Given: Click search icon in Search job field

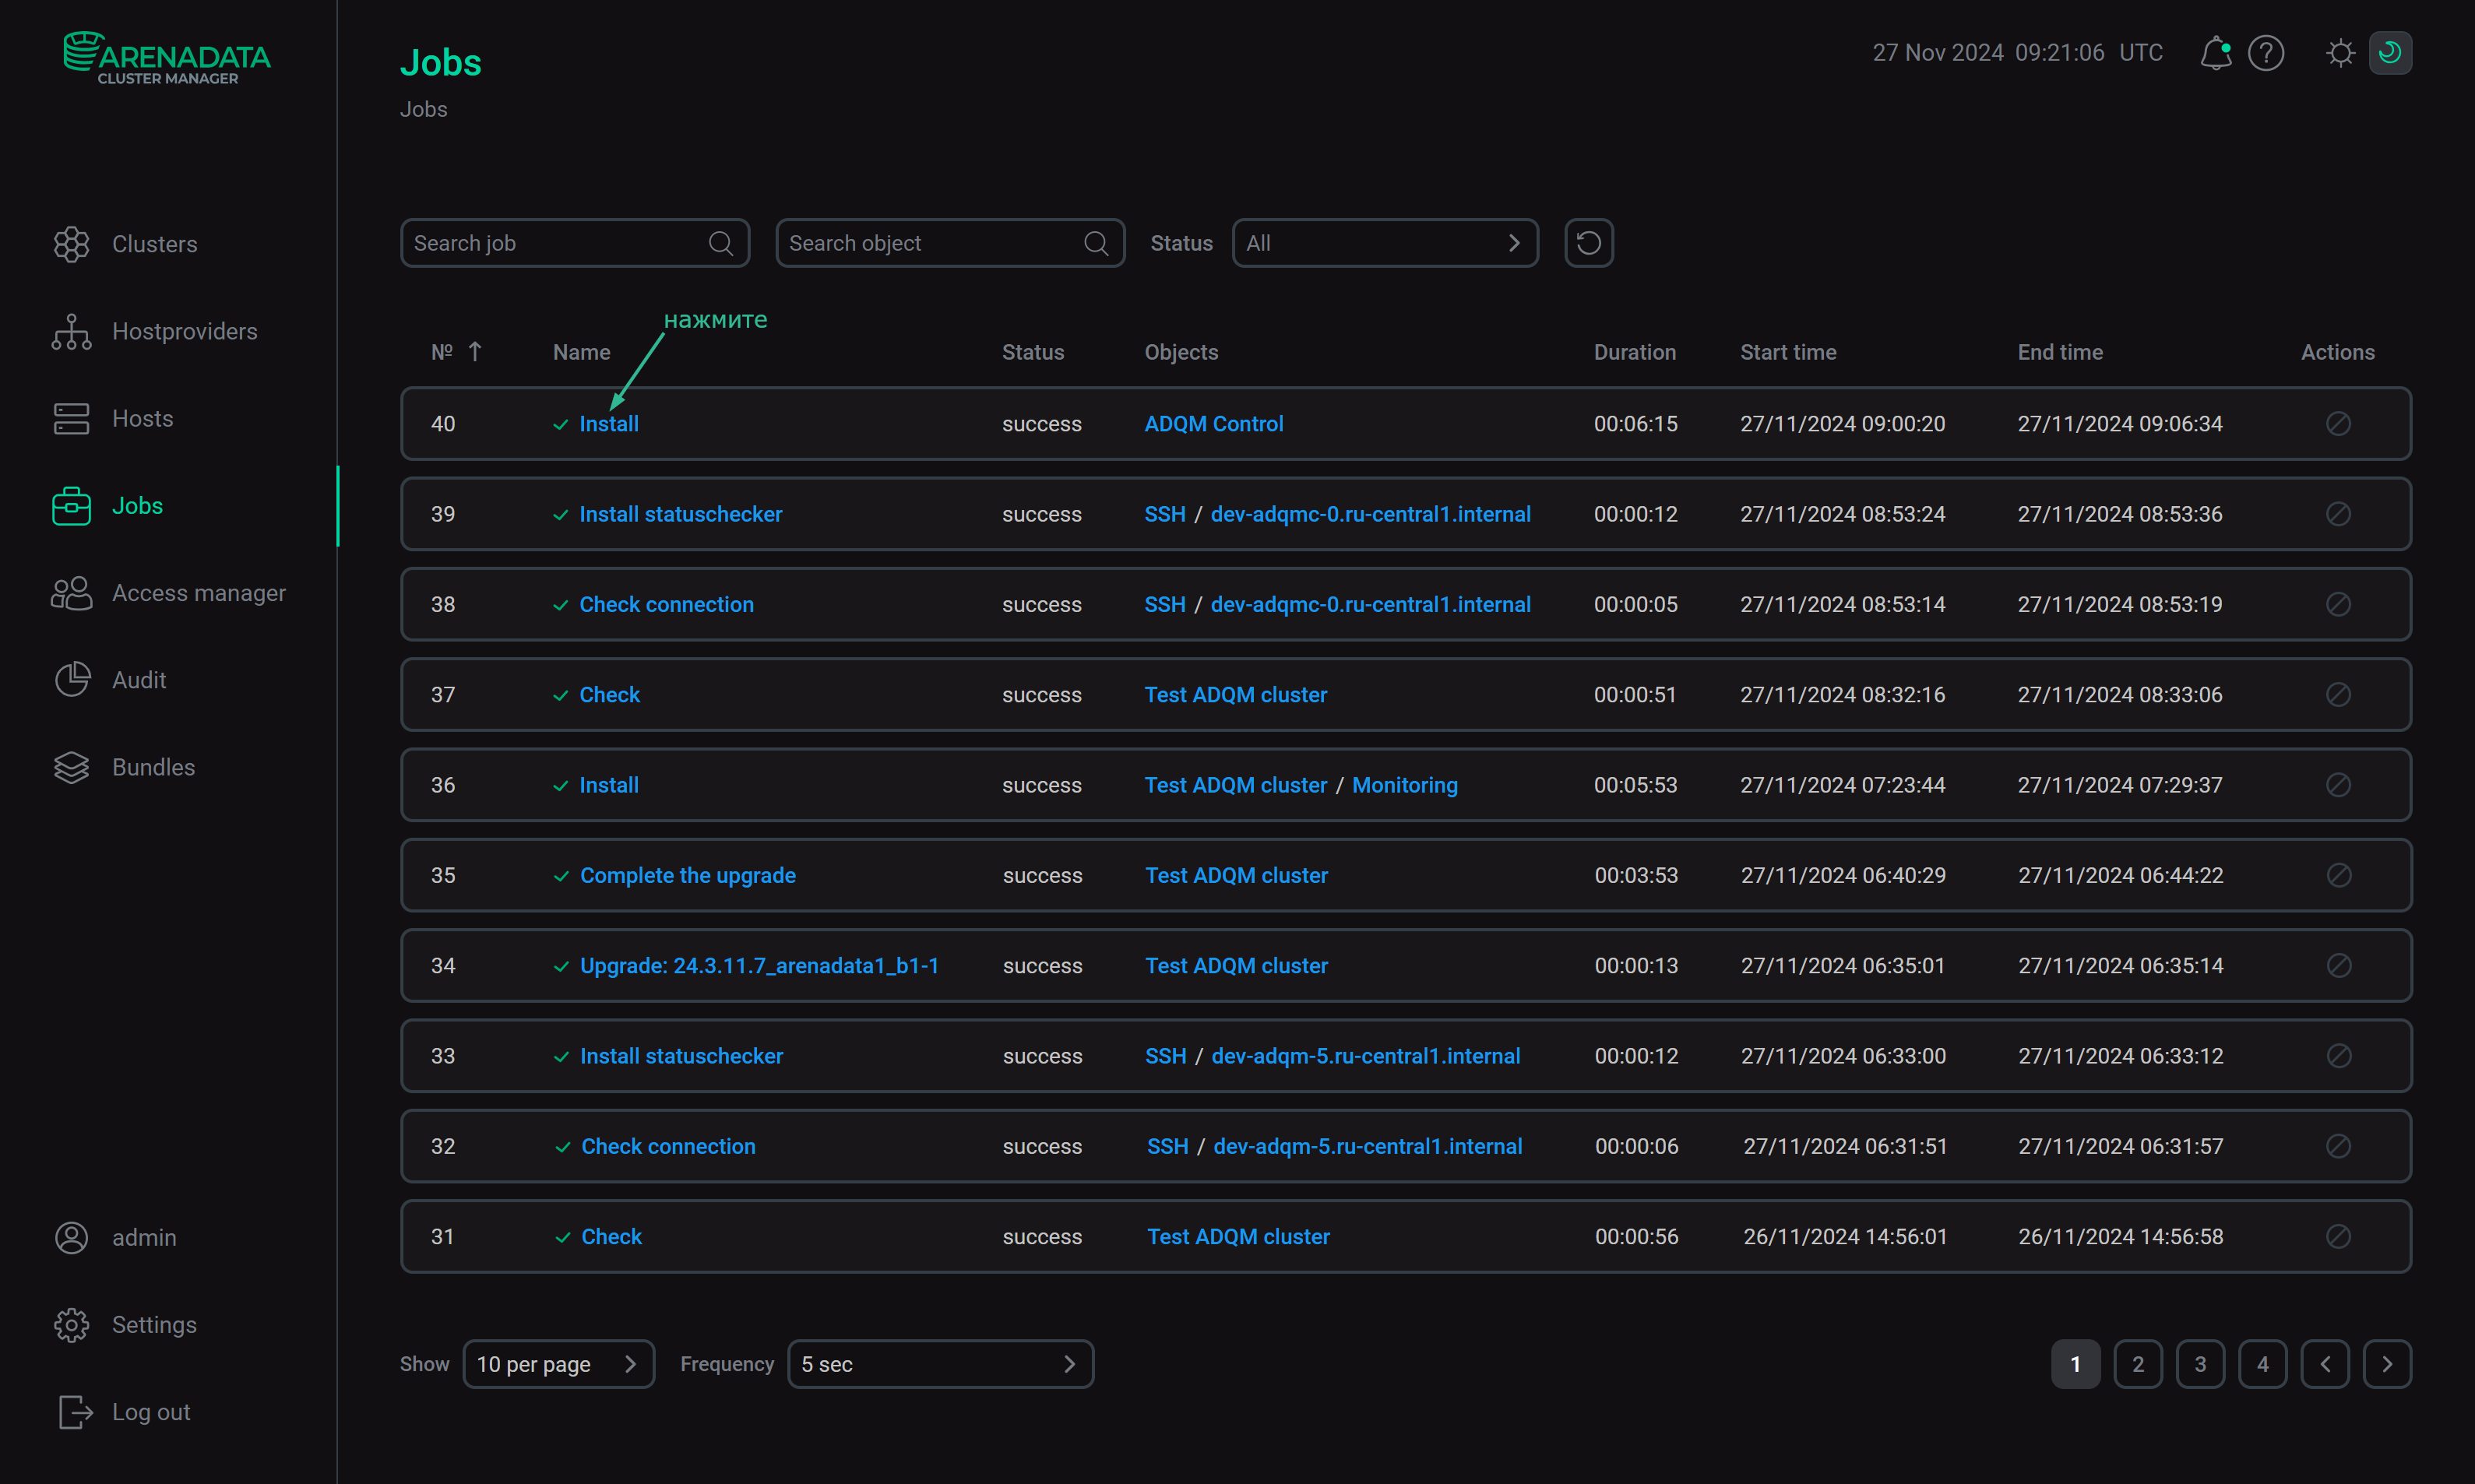Looking at the screenshot, I should pos(720,243).
